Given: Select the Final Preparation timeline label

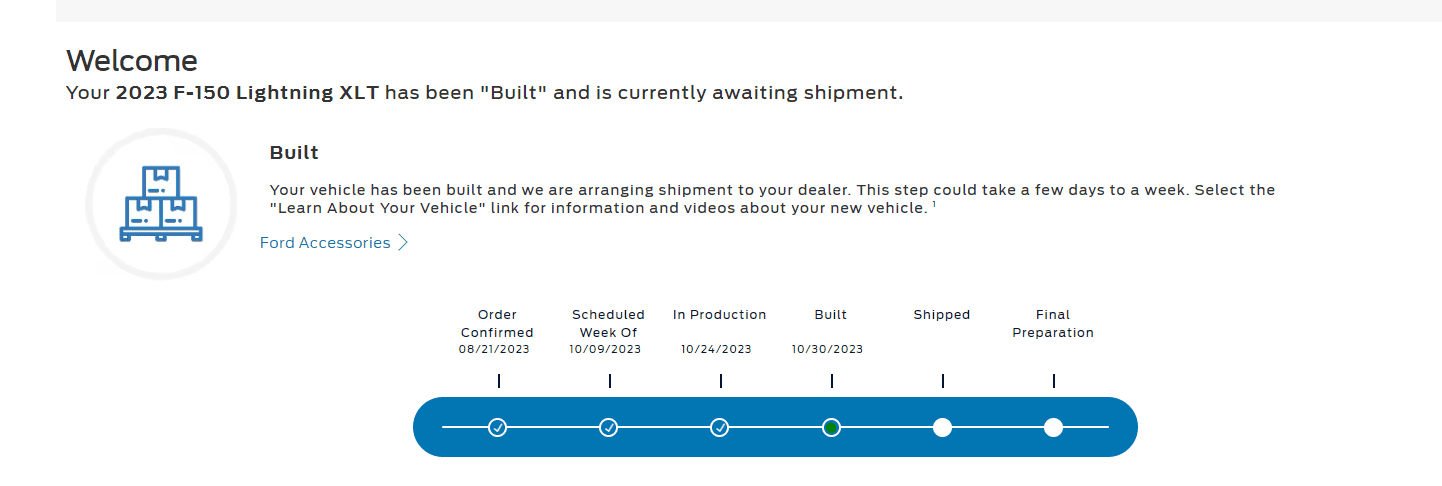Looking at the screenshot, I should coord(1053,323).
